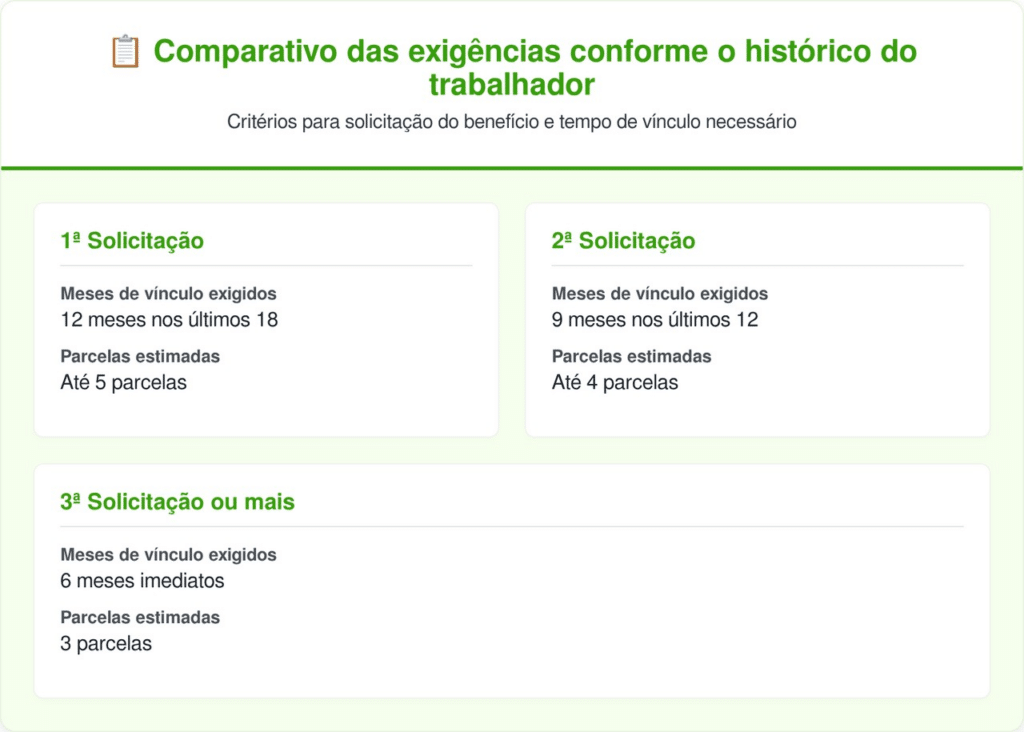Image resolution: width=1024 pixels, height=732 pixels.
Task: Click the subtitle 'Critérios para solicitação do benefício'
Action: (511, 123)
